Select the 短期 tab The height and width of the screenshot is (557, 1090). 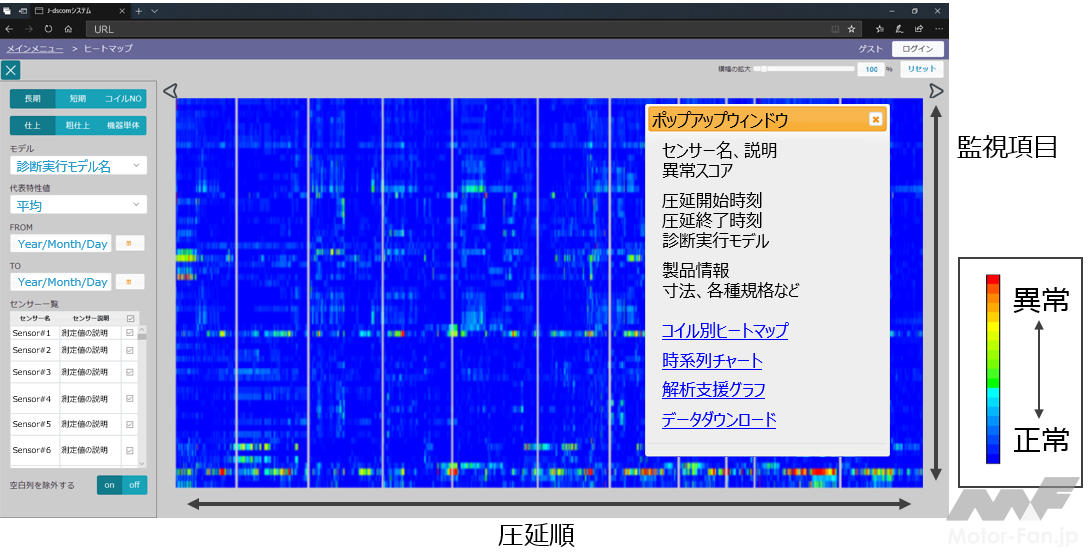click(78, 99)
